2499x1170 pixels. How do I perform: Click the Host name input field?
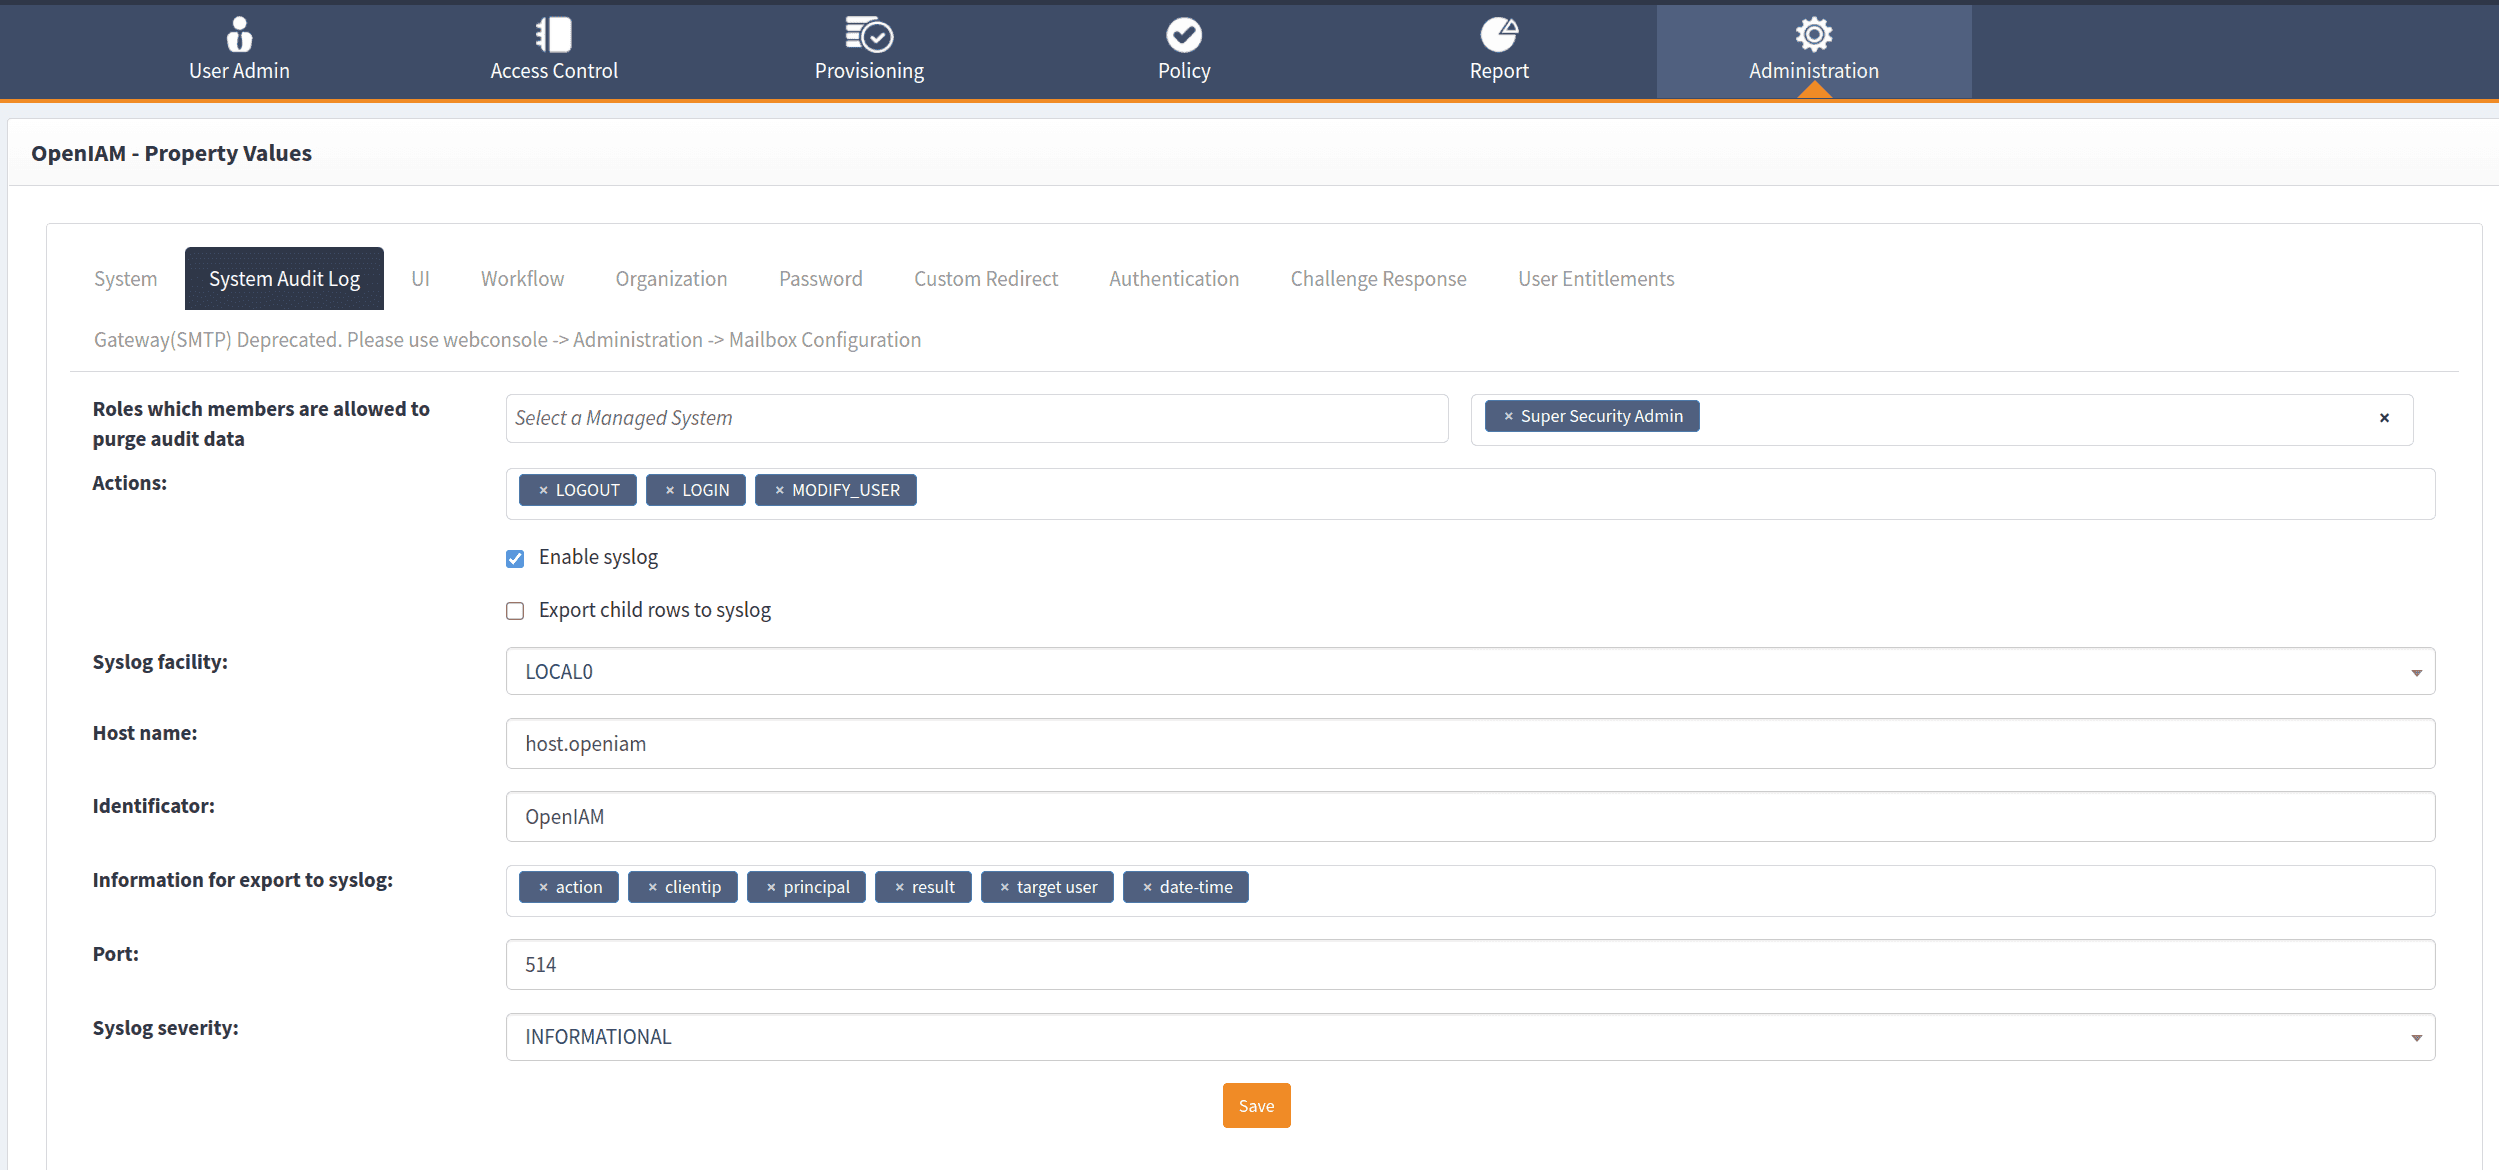(x=1470, y=744)
